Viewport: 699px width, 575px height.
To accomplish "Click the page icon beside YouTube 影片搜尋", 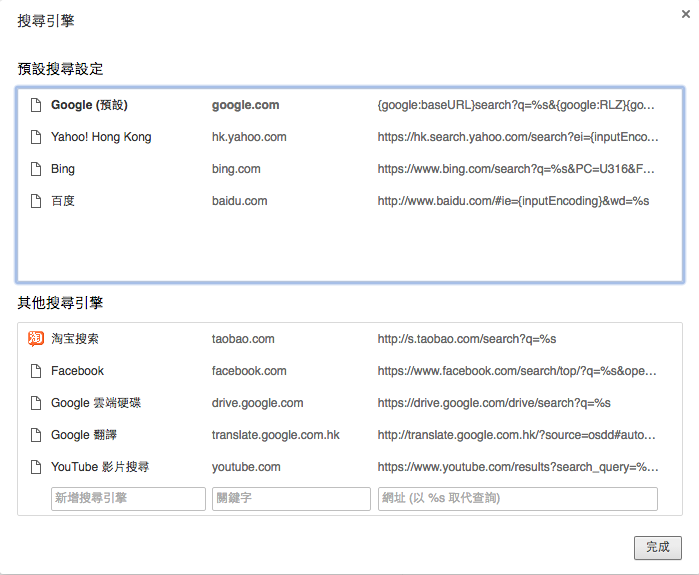I will coord(35,467).
